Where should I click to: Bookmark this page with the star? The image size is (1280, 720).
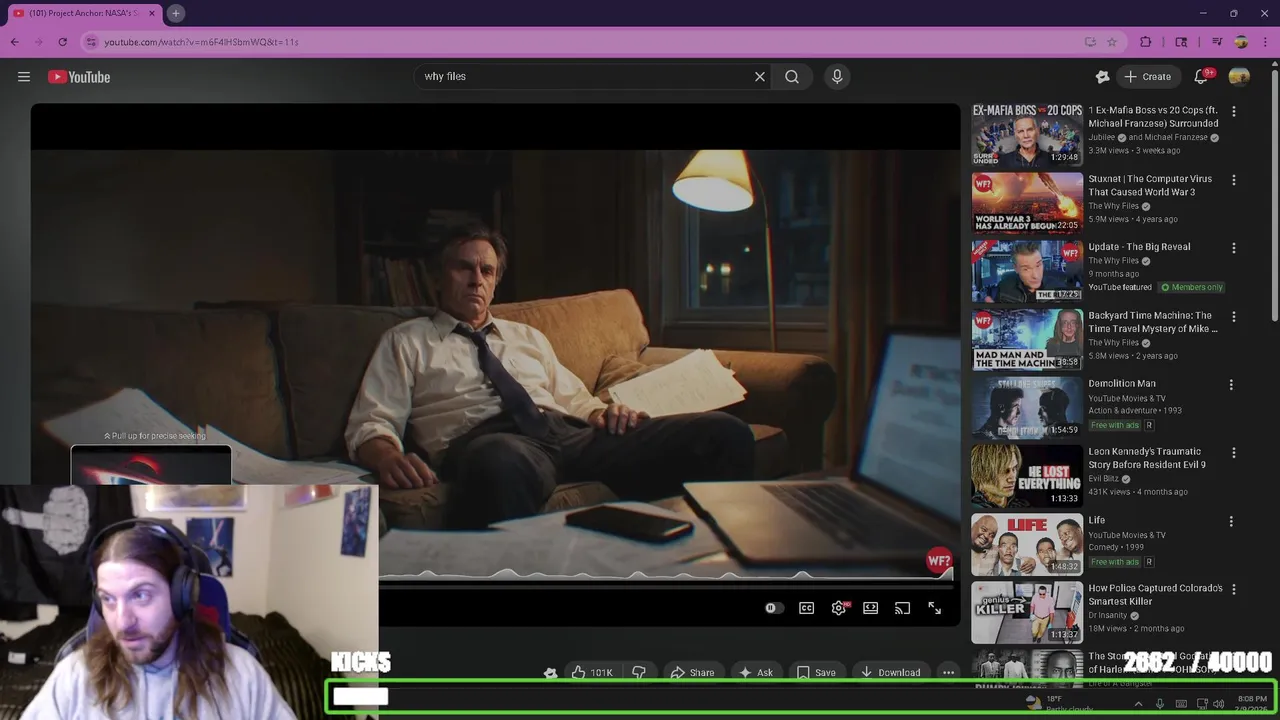point(1112,42)
